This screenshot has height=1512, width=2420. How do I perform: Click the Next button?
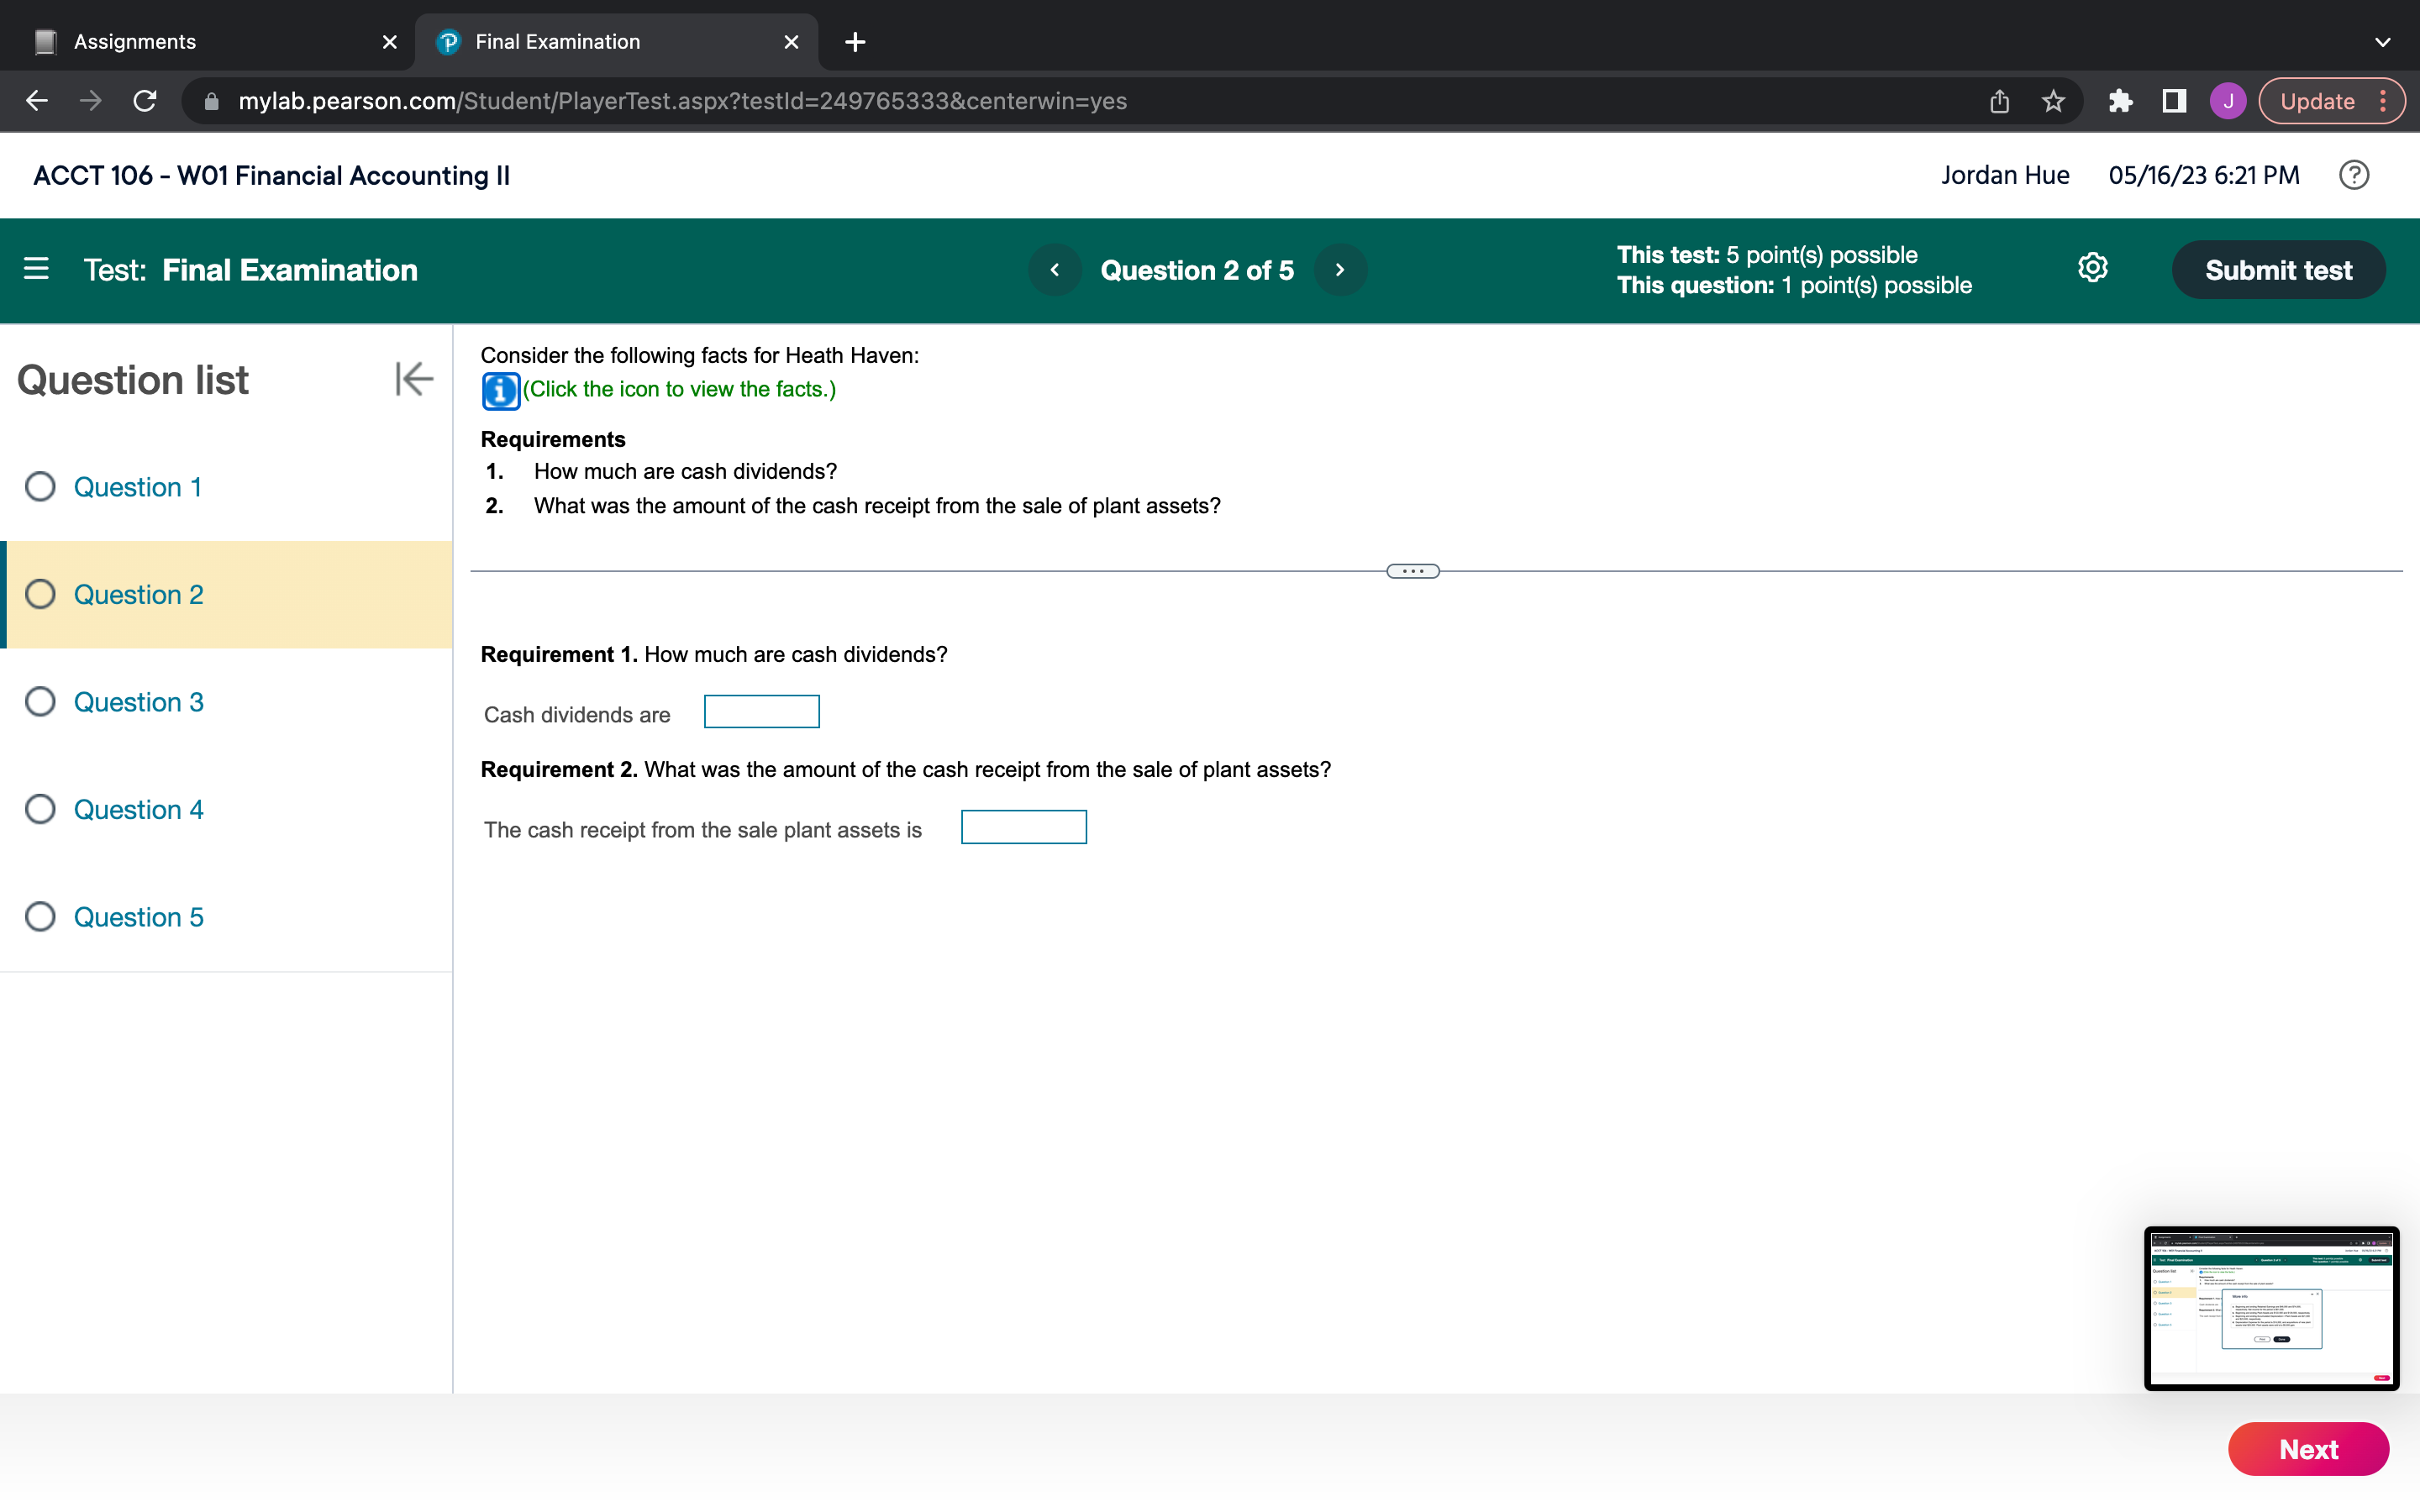tap(2310, 1449)
